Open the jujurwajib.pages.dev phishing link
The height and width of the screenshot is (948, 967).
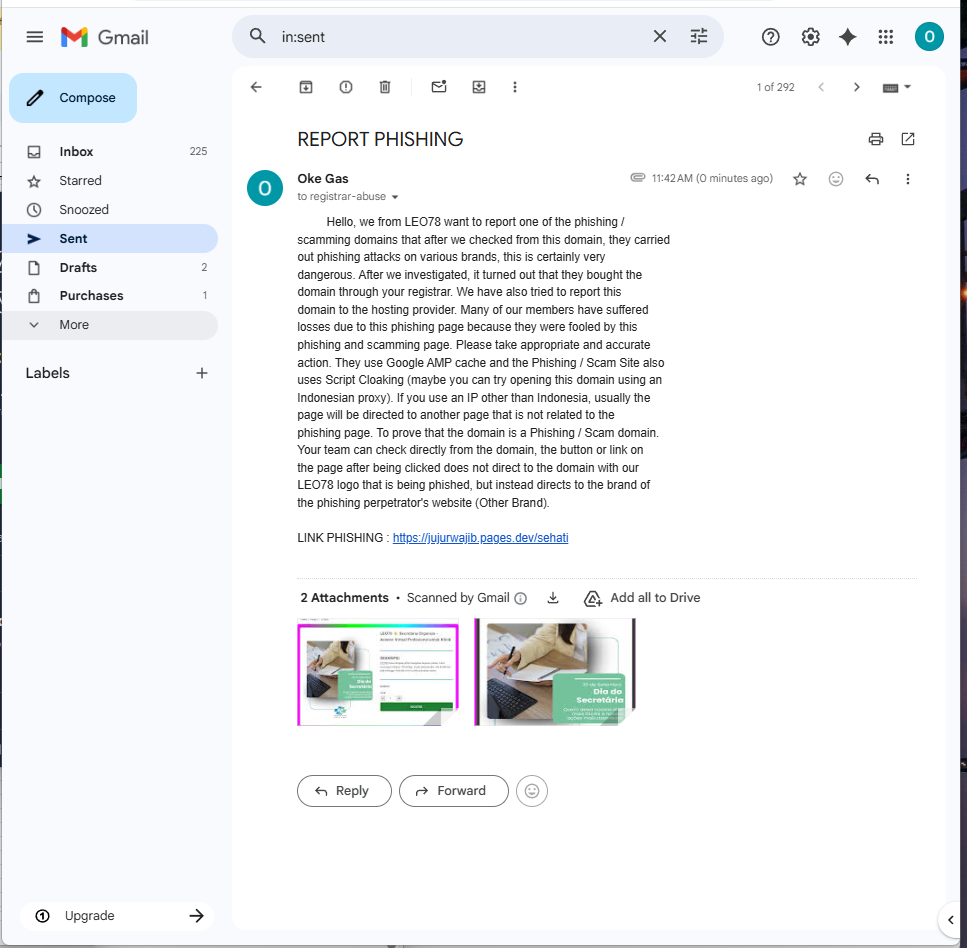[x=480, y=538]
